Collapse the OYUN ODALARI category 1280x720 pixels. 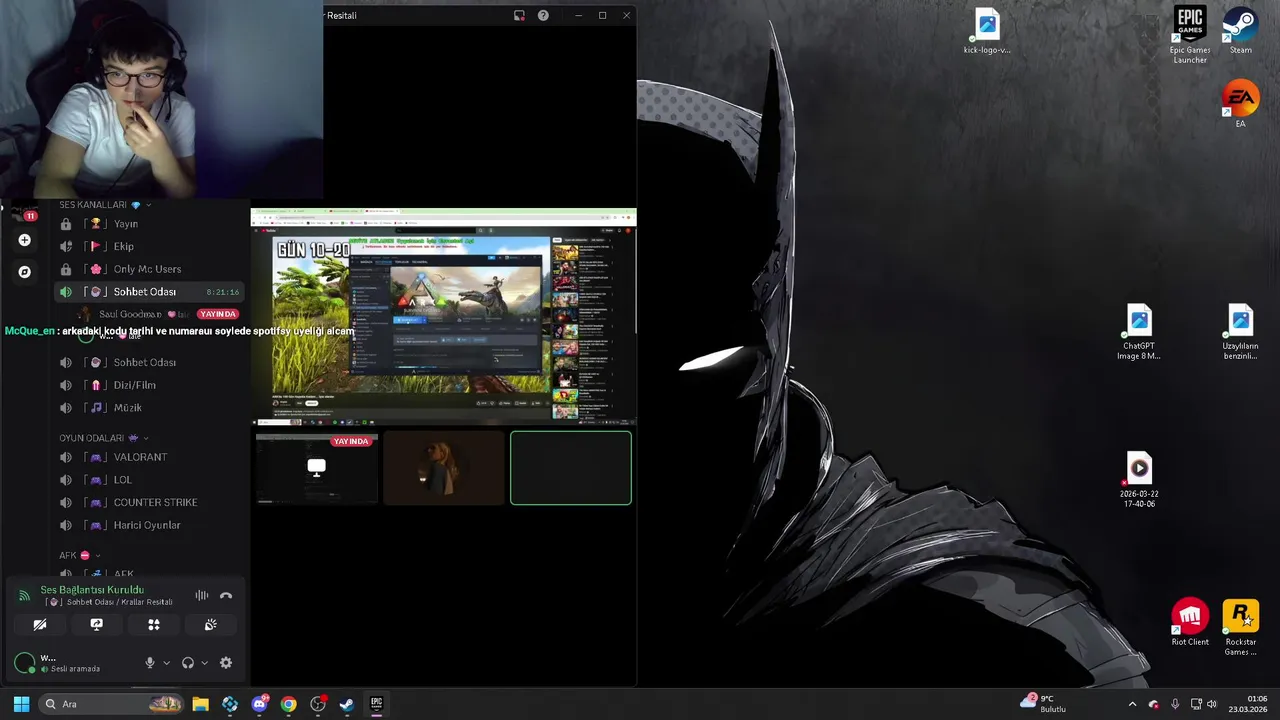point(103,438)
